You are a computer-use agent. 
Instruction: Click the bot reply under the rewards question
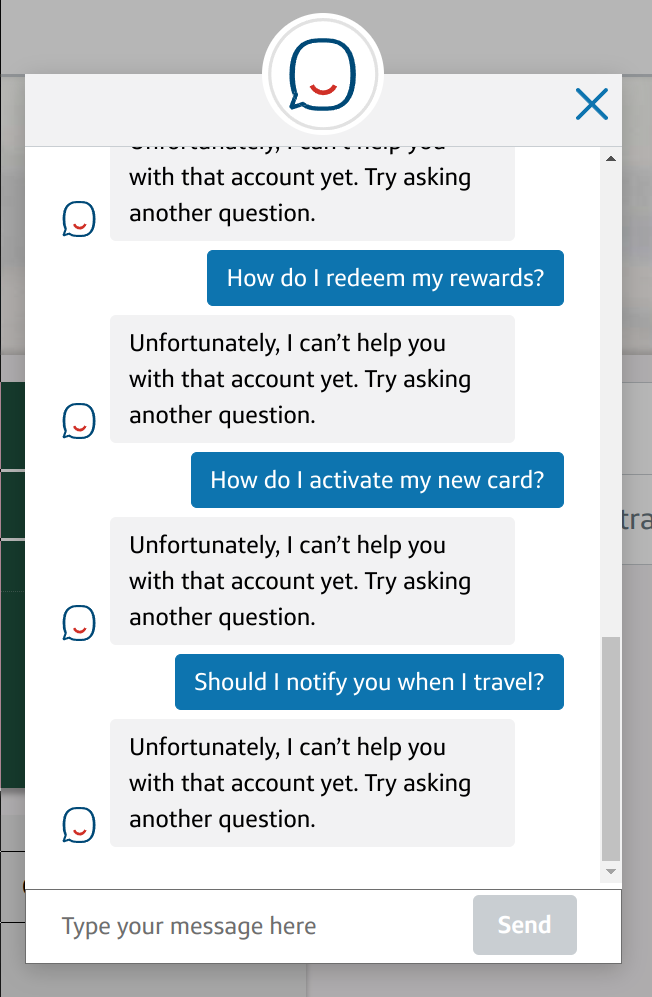click(x=312, y=379)
